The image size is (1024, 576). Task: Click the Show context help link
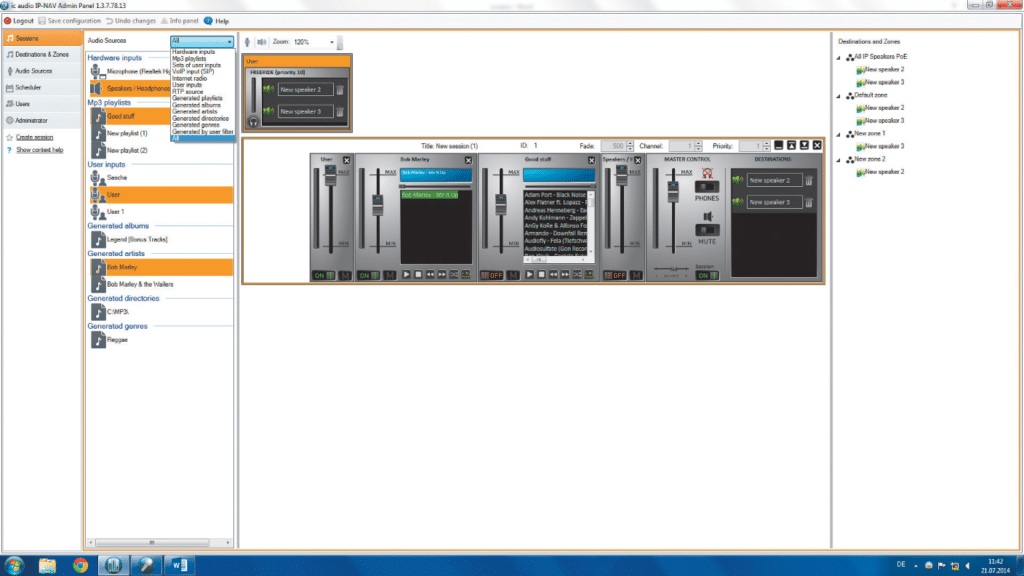pos(39,150)
